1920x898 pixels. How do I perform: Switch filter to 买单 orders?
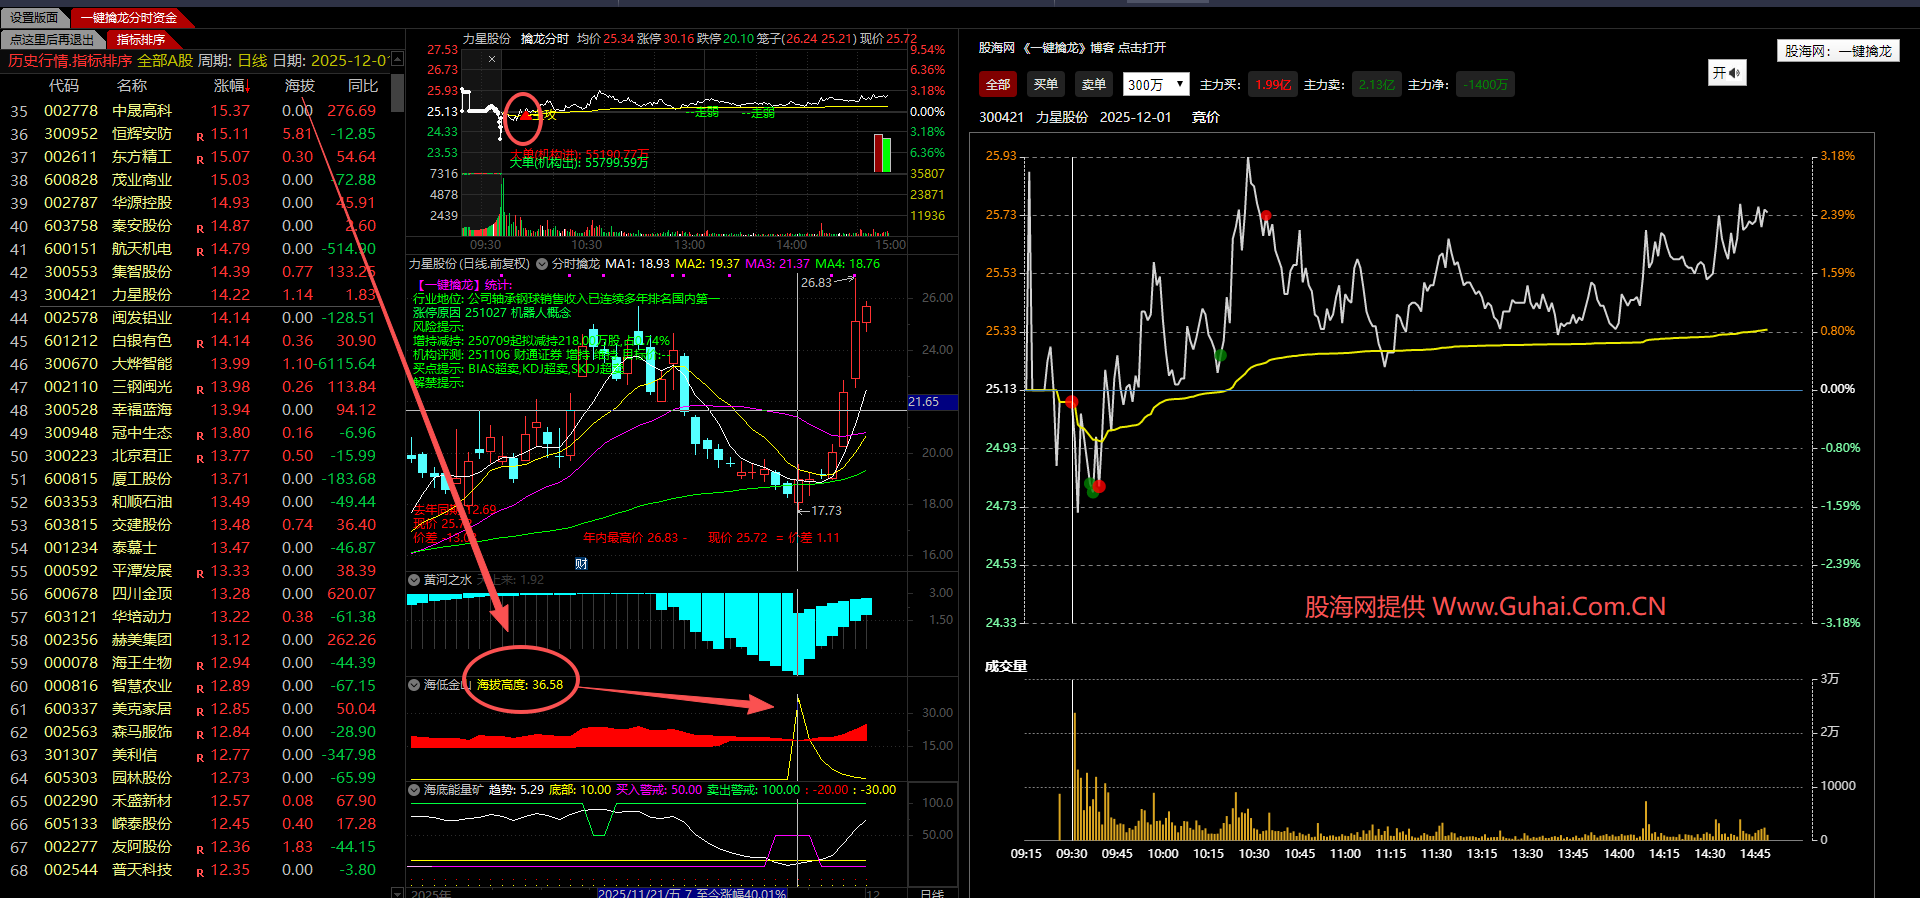tap(1045, 85)
